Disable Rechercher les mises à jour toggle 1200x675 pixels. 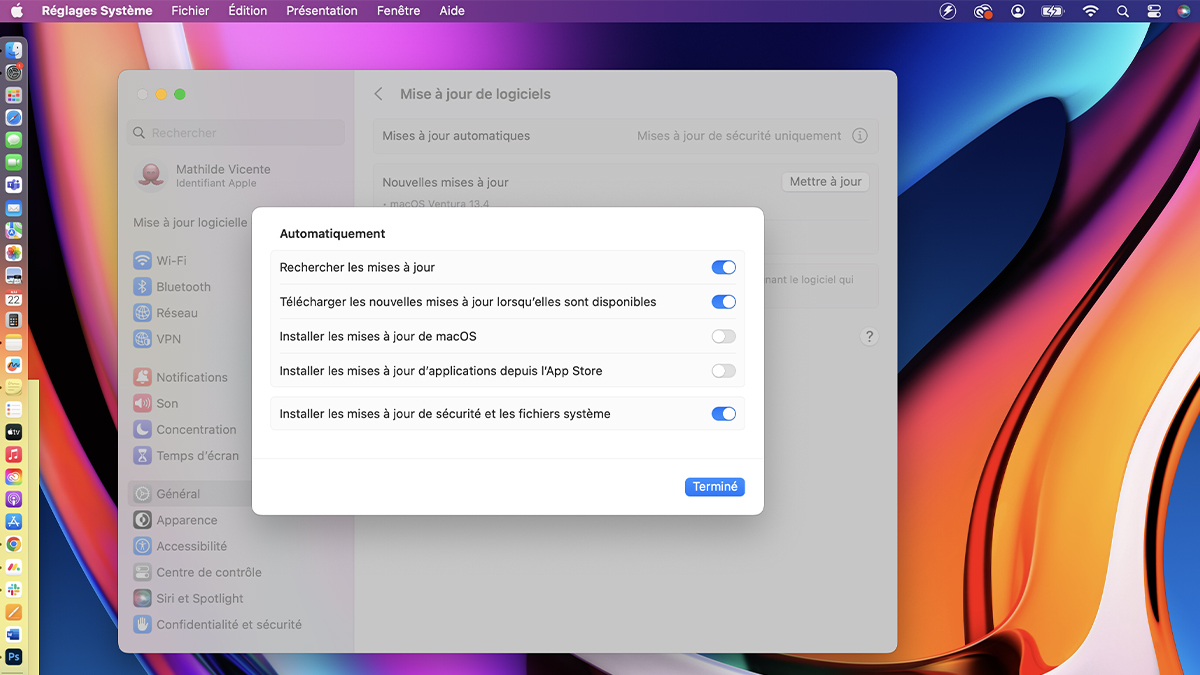click(x=724, y=267)
